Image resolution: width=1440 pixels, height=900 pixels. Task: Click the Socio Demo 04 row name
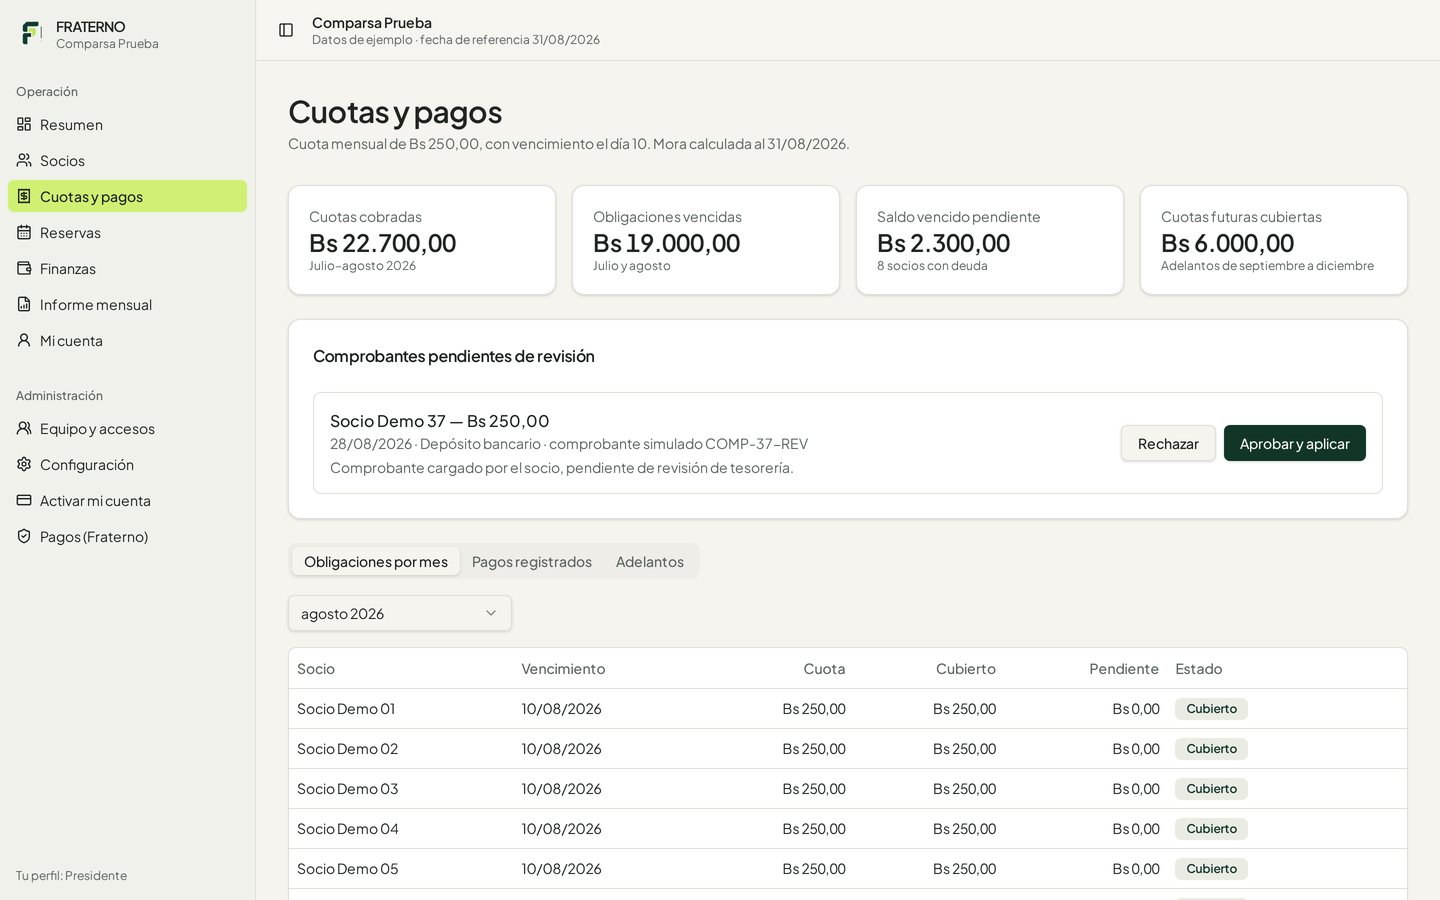point(348,828)
